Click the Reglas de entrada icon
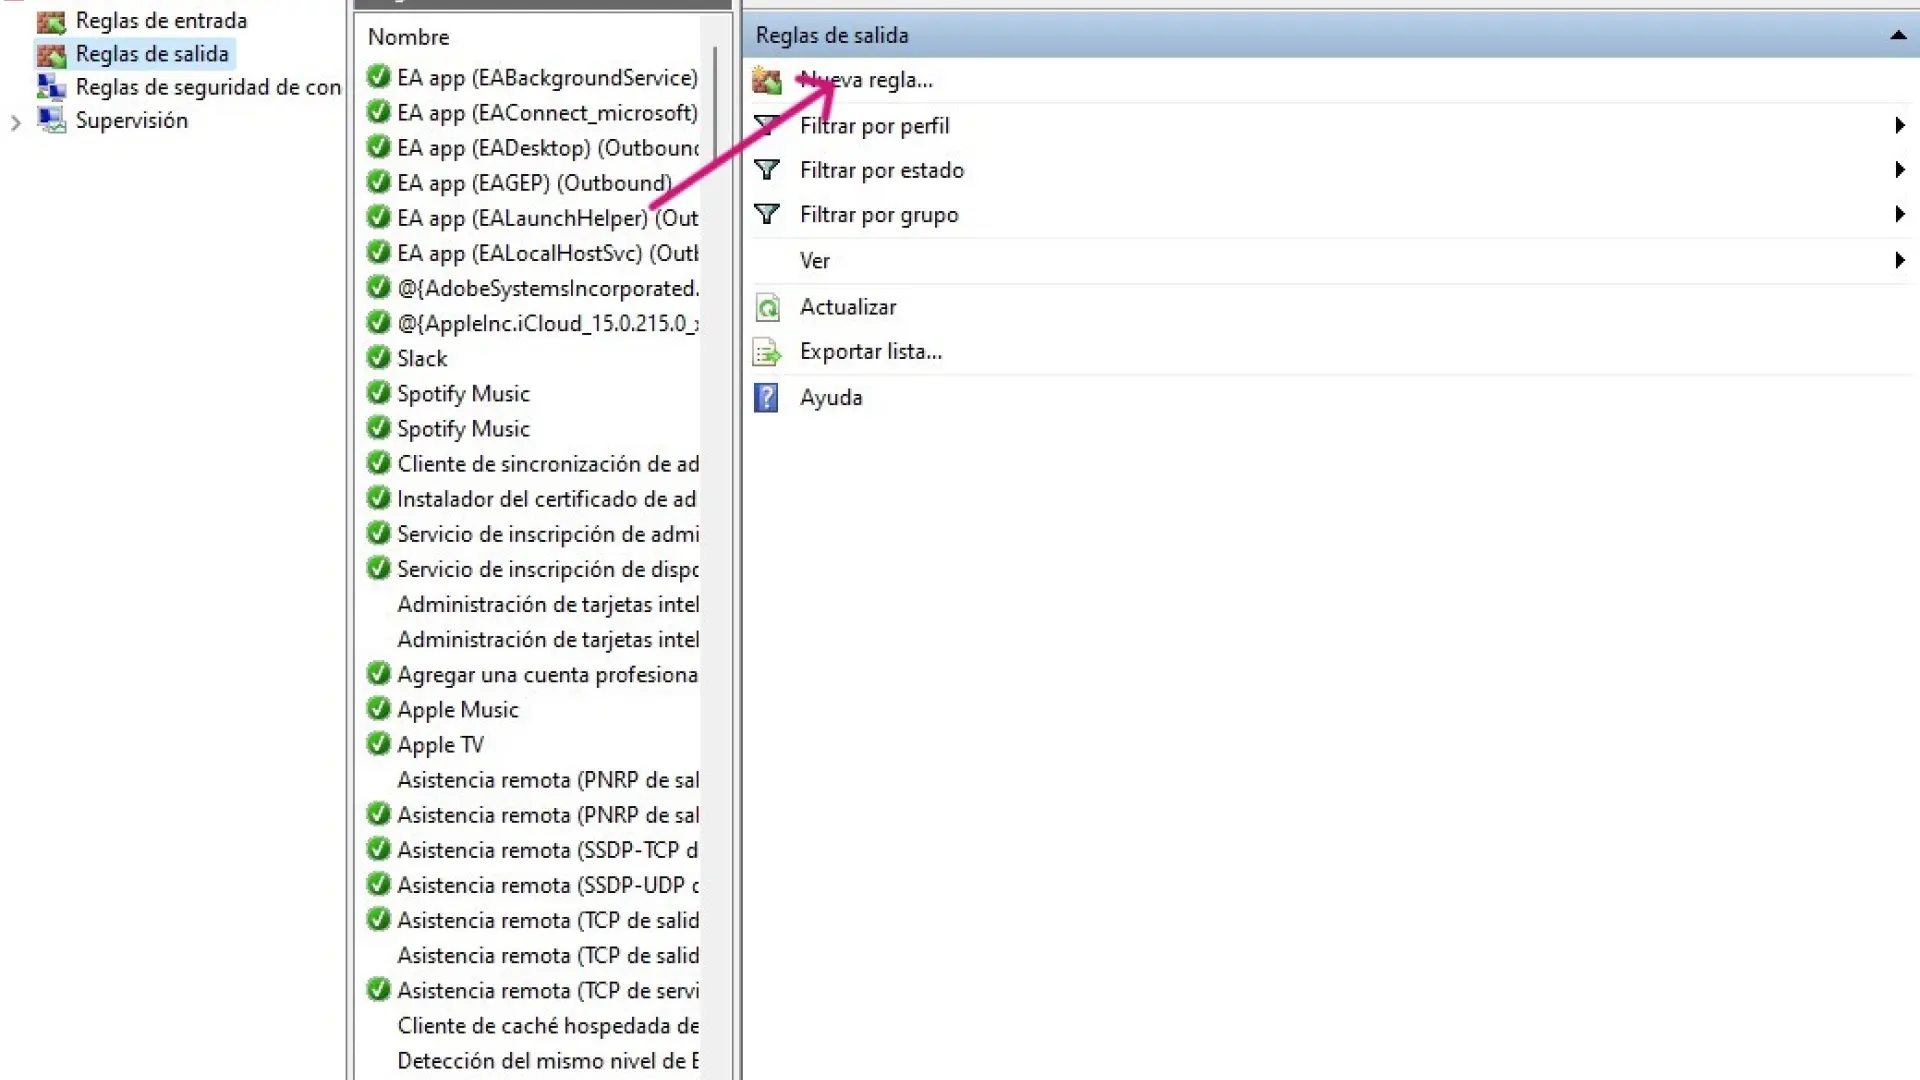The height and width of the screenshot is (1080, 1920). [x=51, y=21]
